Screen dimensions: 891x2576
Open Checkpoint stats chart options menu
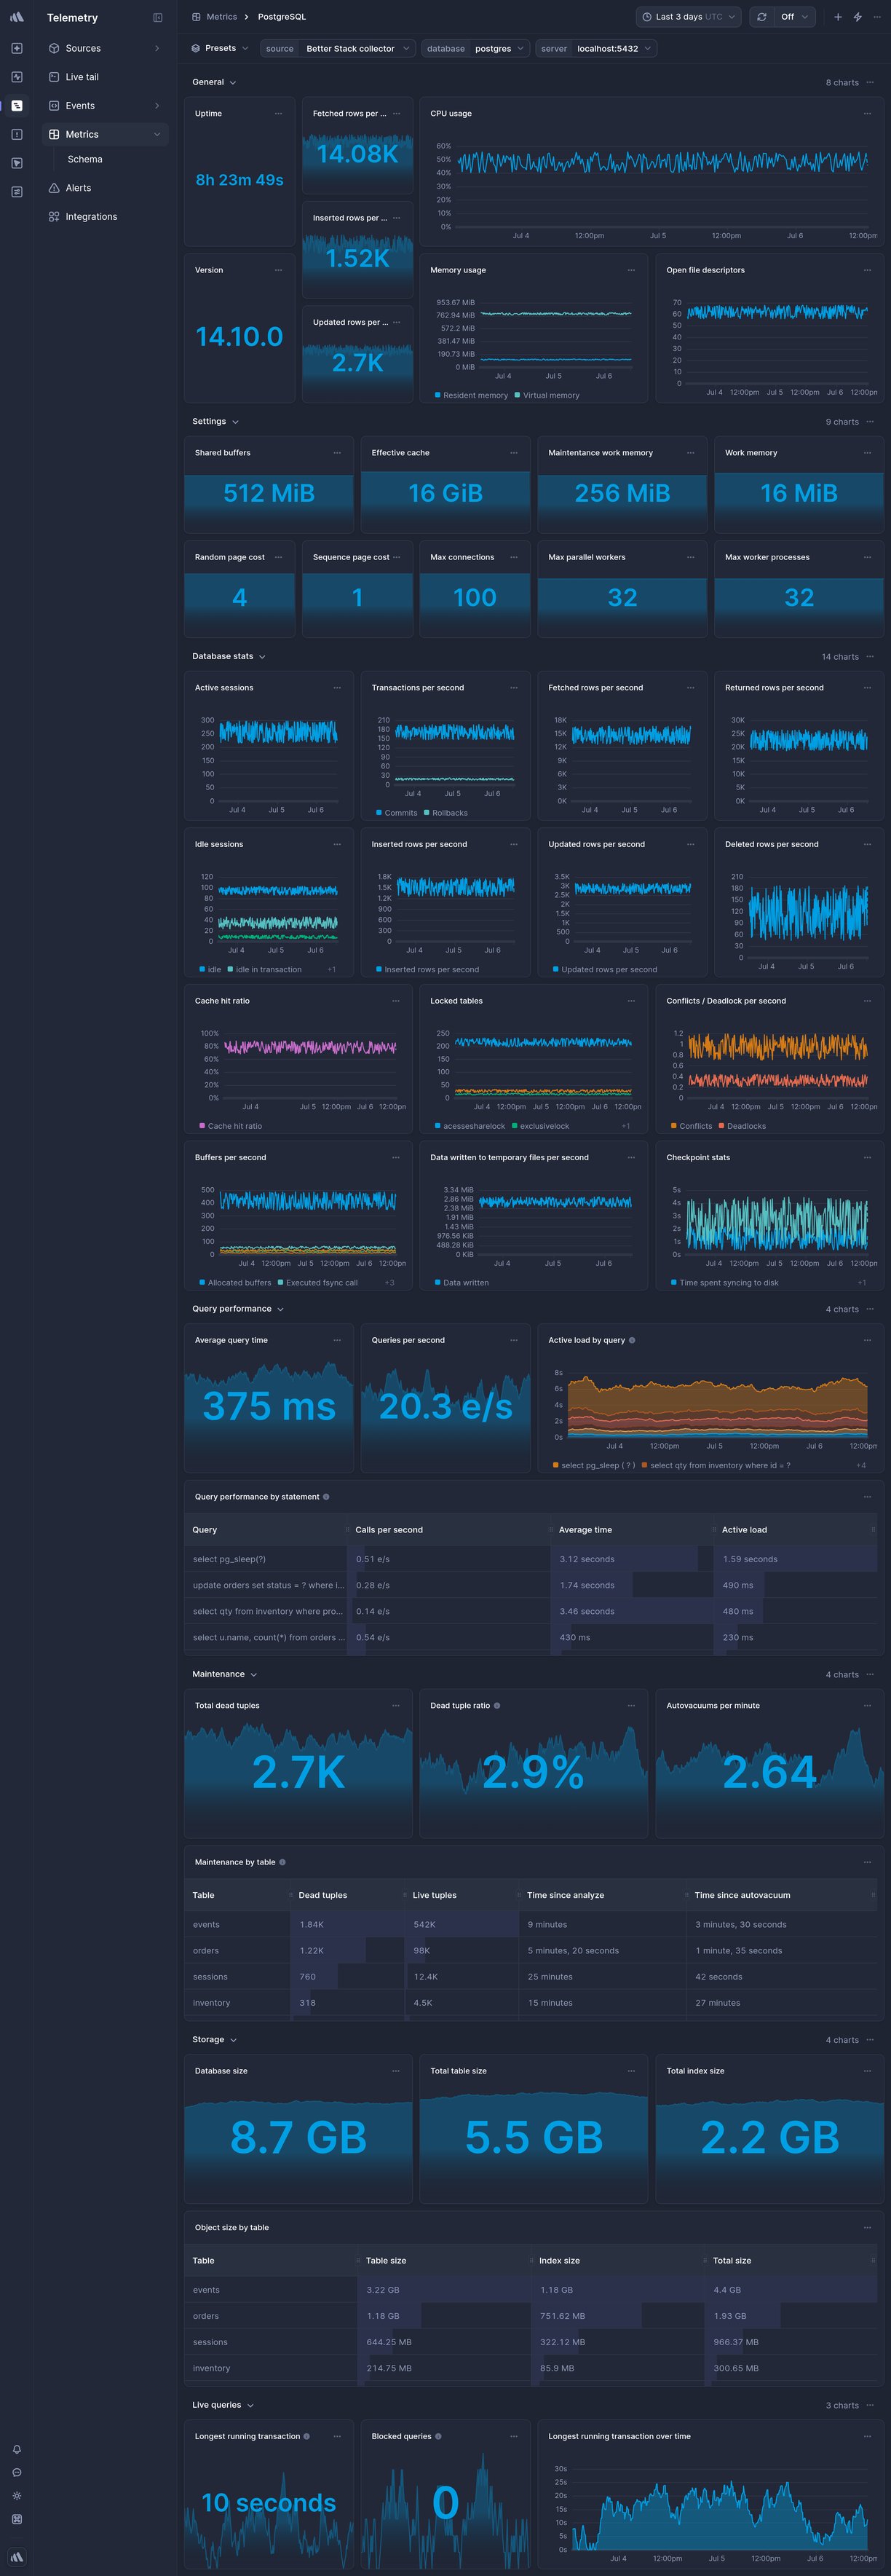pos(867,1158)
